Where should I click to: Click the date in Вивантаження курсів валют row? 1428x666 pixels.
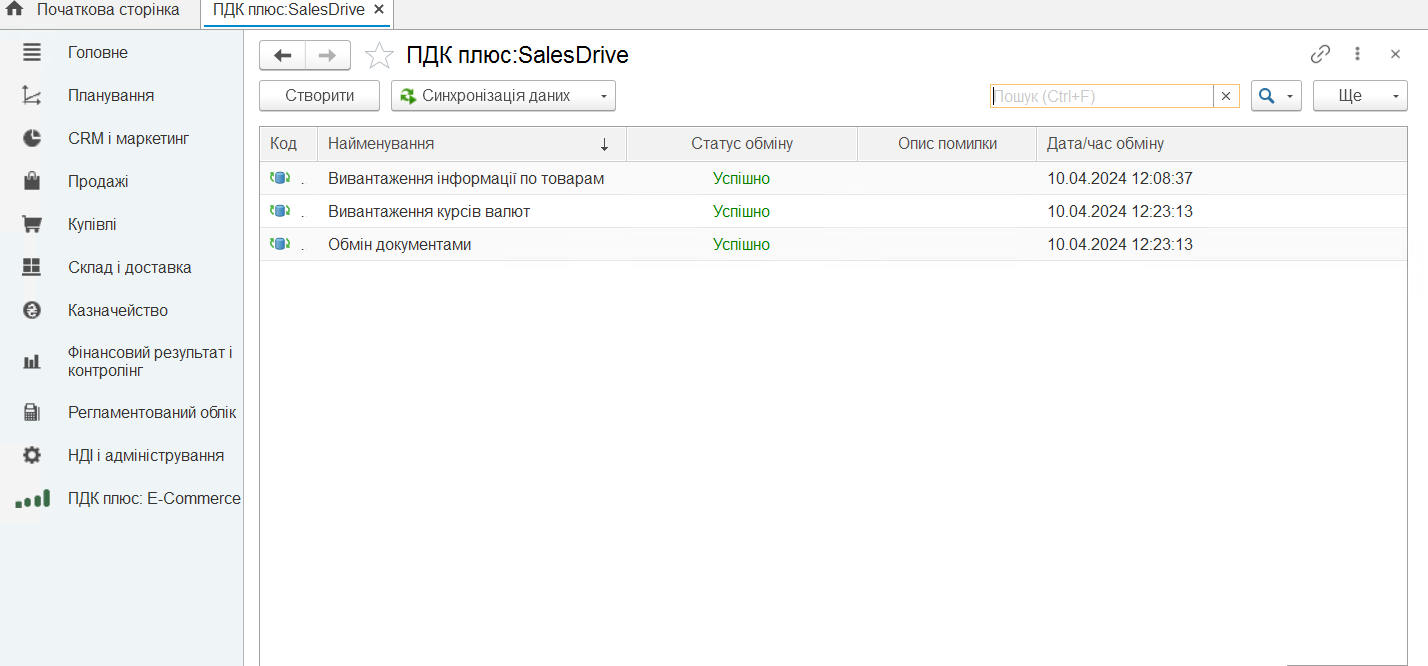click(1120, 212)
